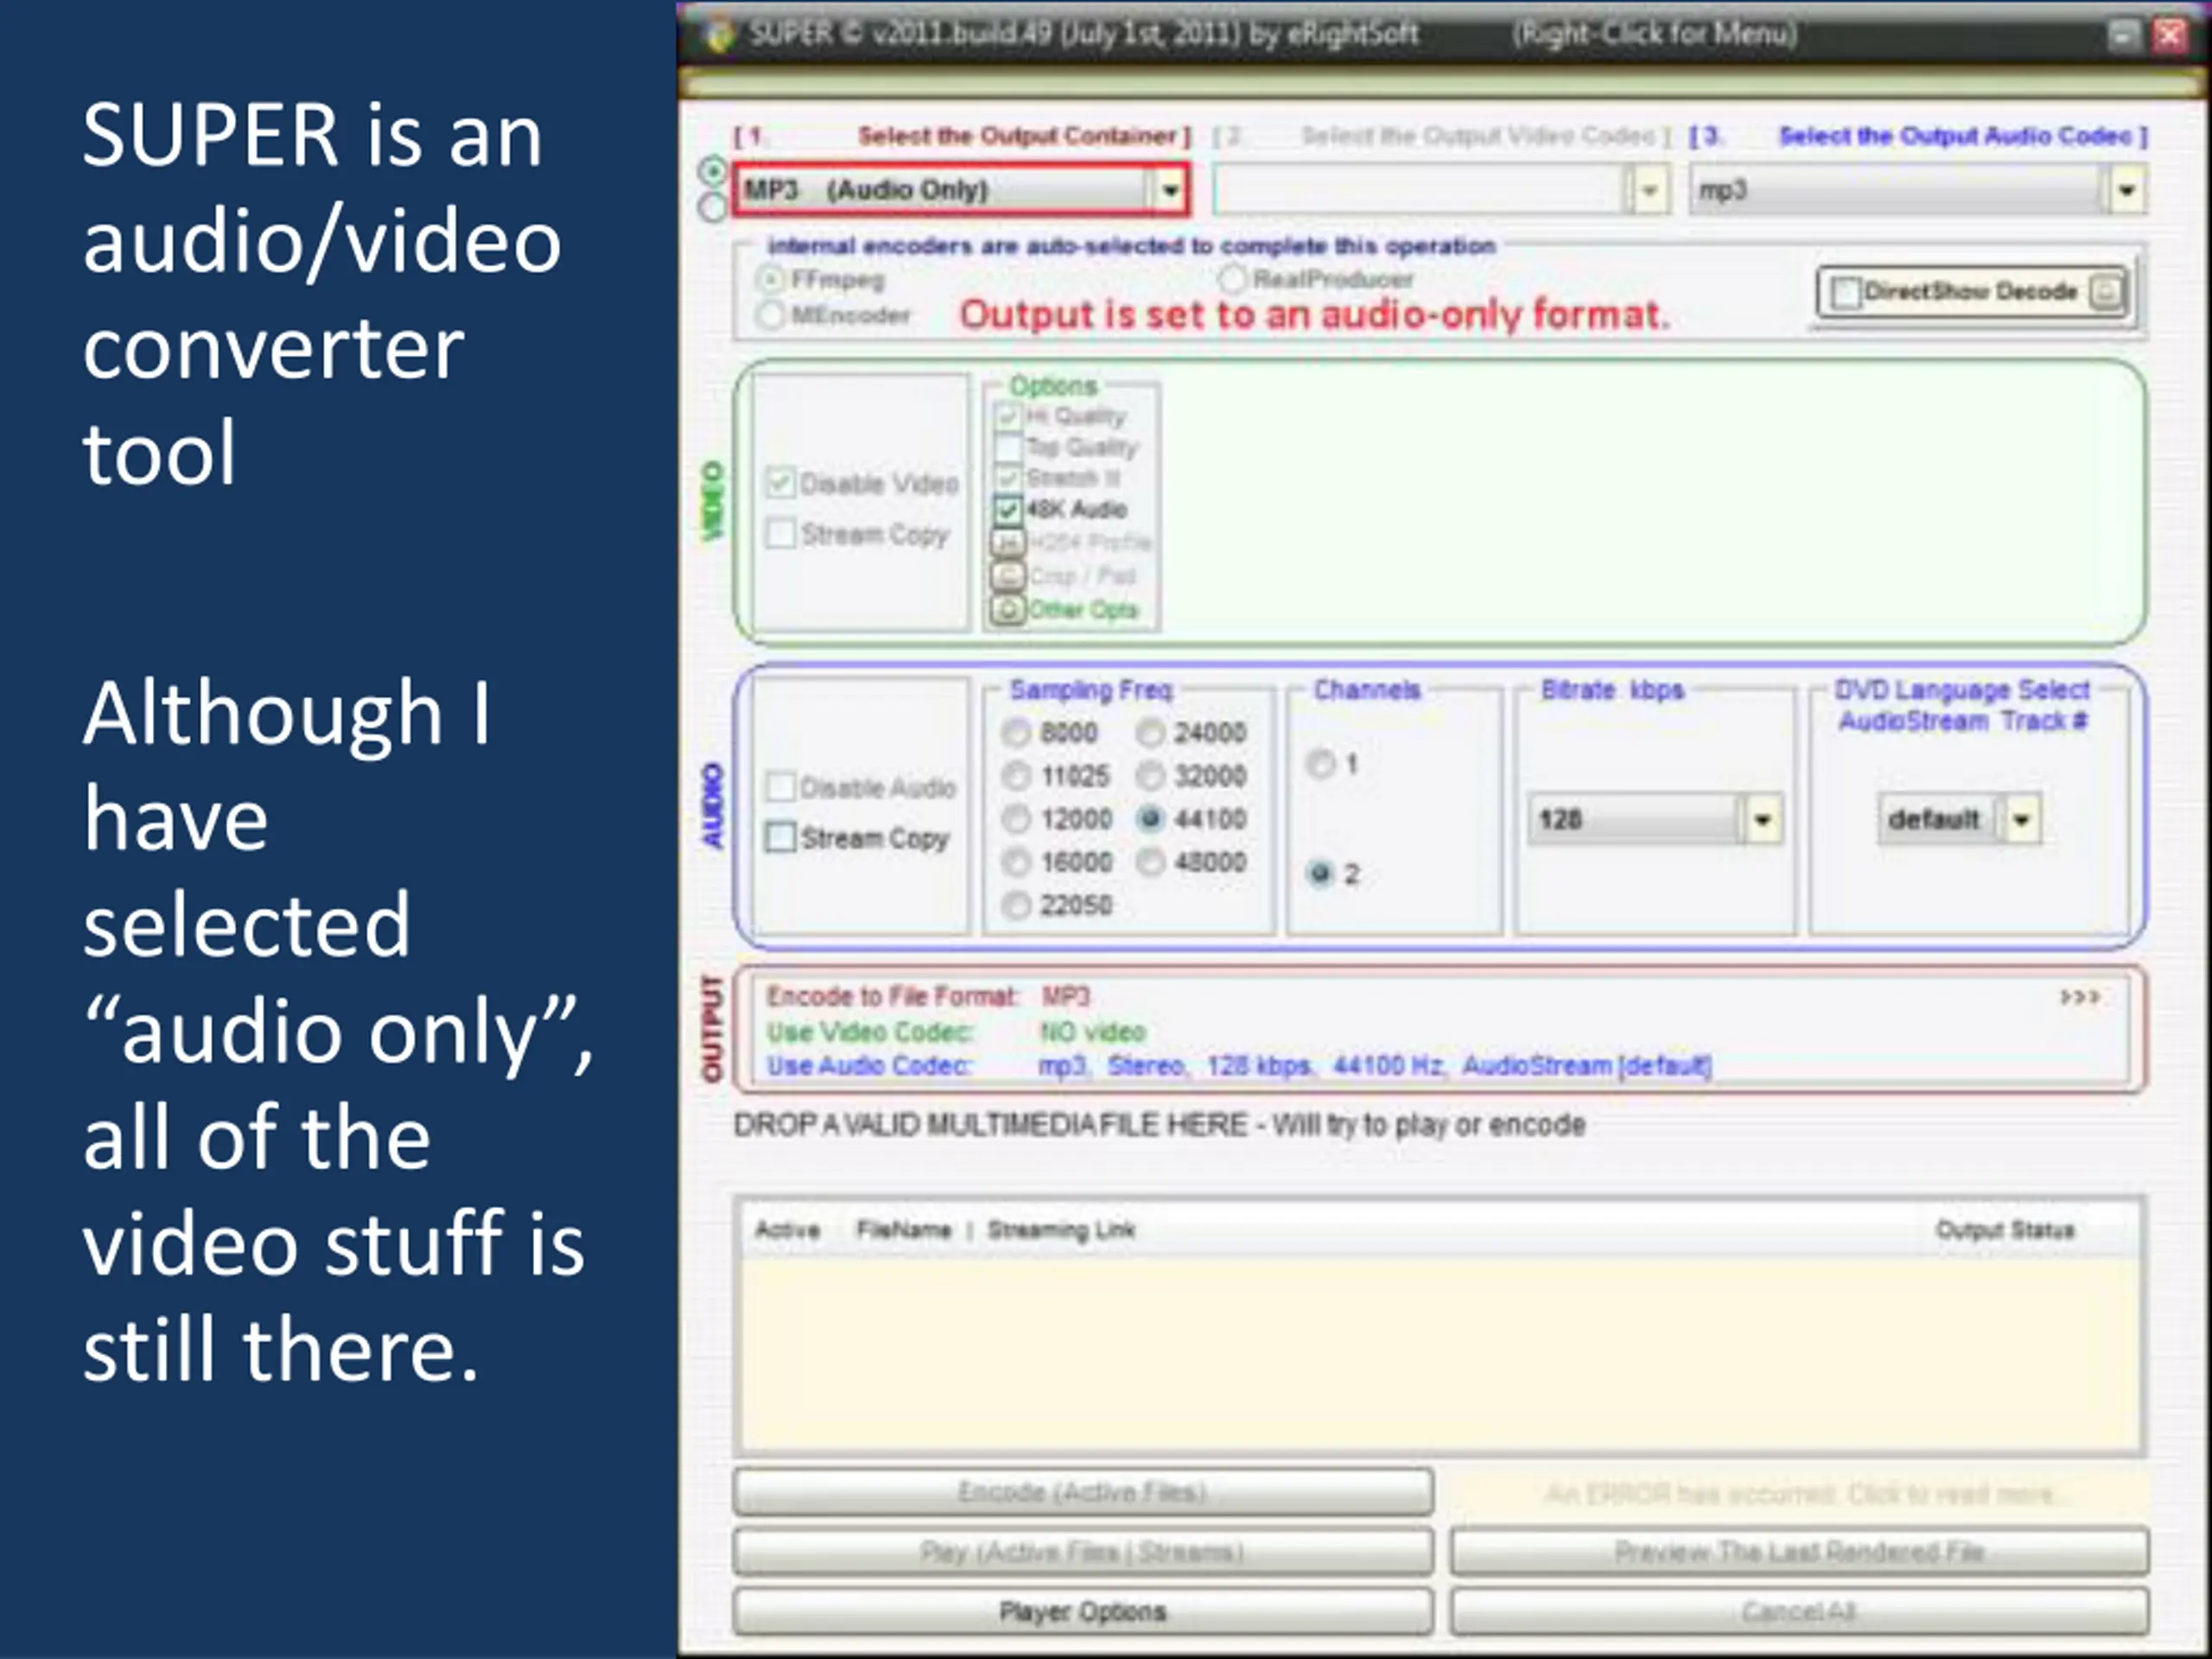Click the Crop / Pad icon button
Image resolution: width=2212 pixels, height=1659 pixels.
[1008, 576]
